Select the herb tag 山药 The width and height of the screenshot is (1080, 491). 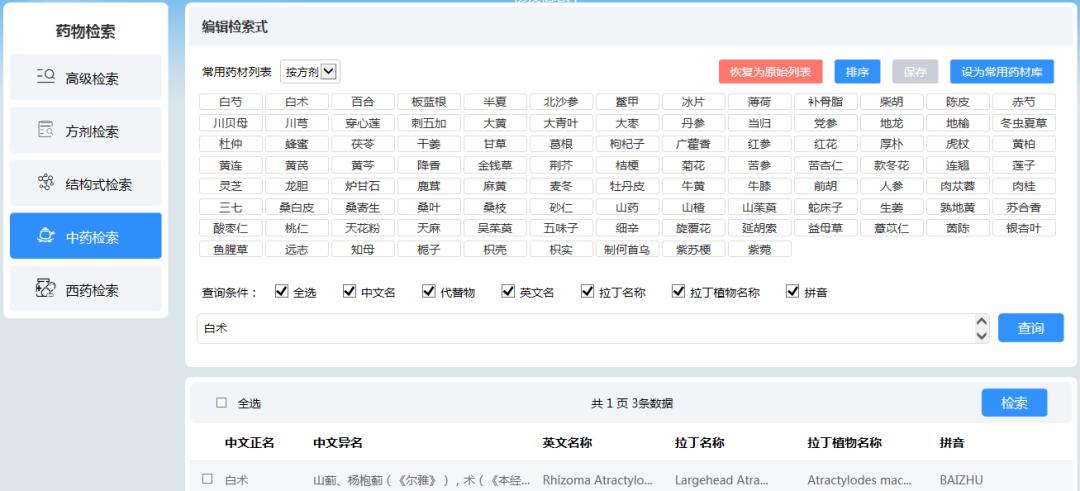627,207
